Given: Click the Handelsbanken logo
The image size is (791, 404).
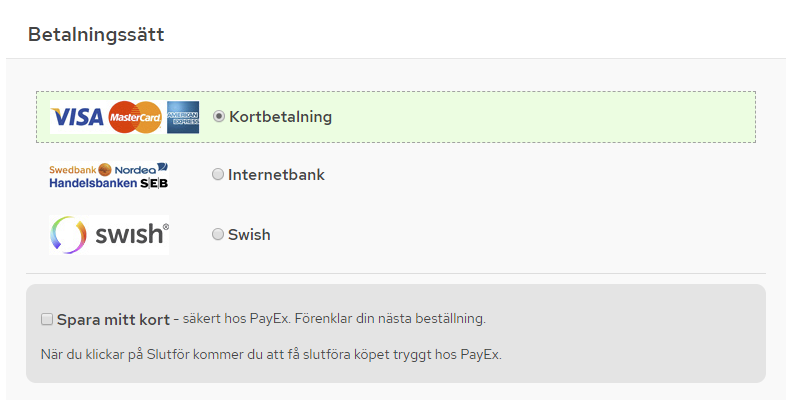Looking at the screenshot, I should 93,183.
